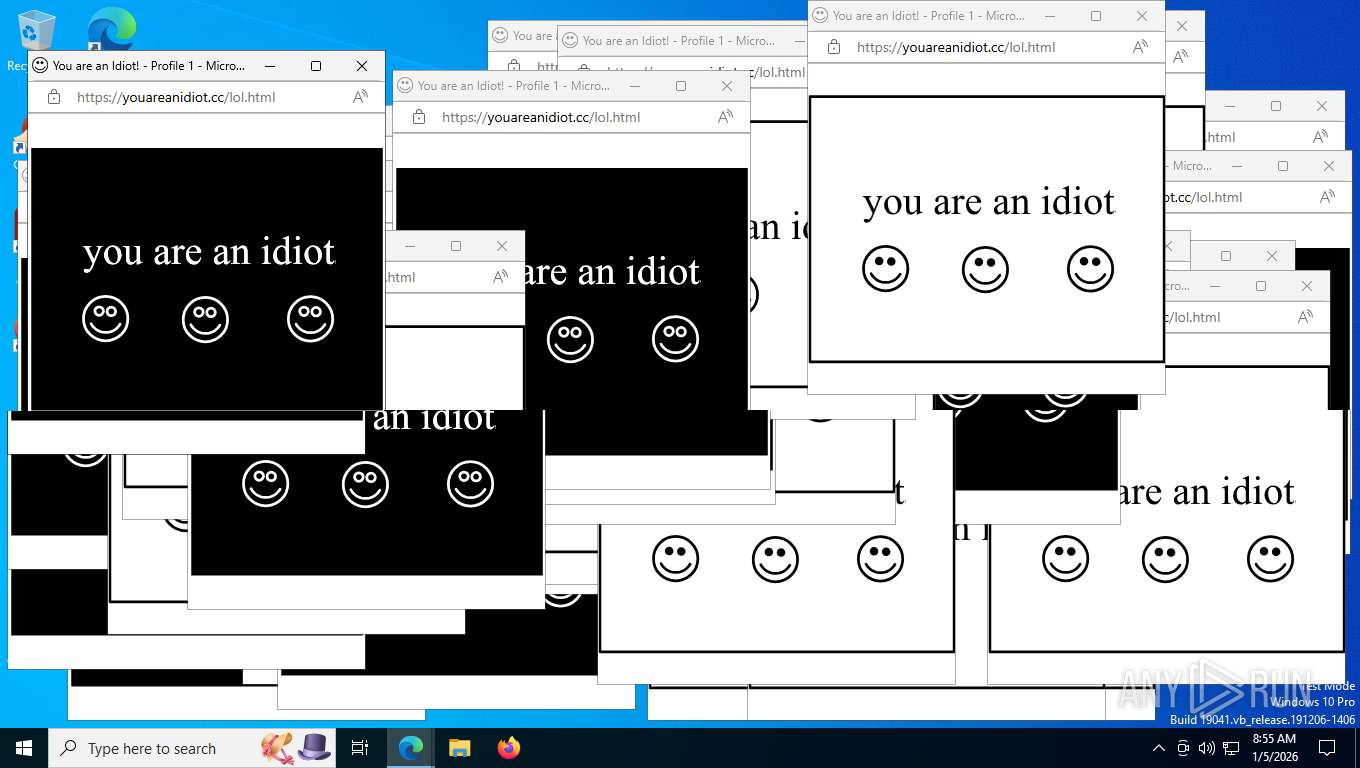Click lock icon in front-left black window

(x=55, y=97)
